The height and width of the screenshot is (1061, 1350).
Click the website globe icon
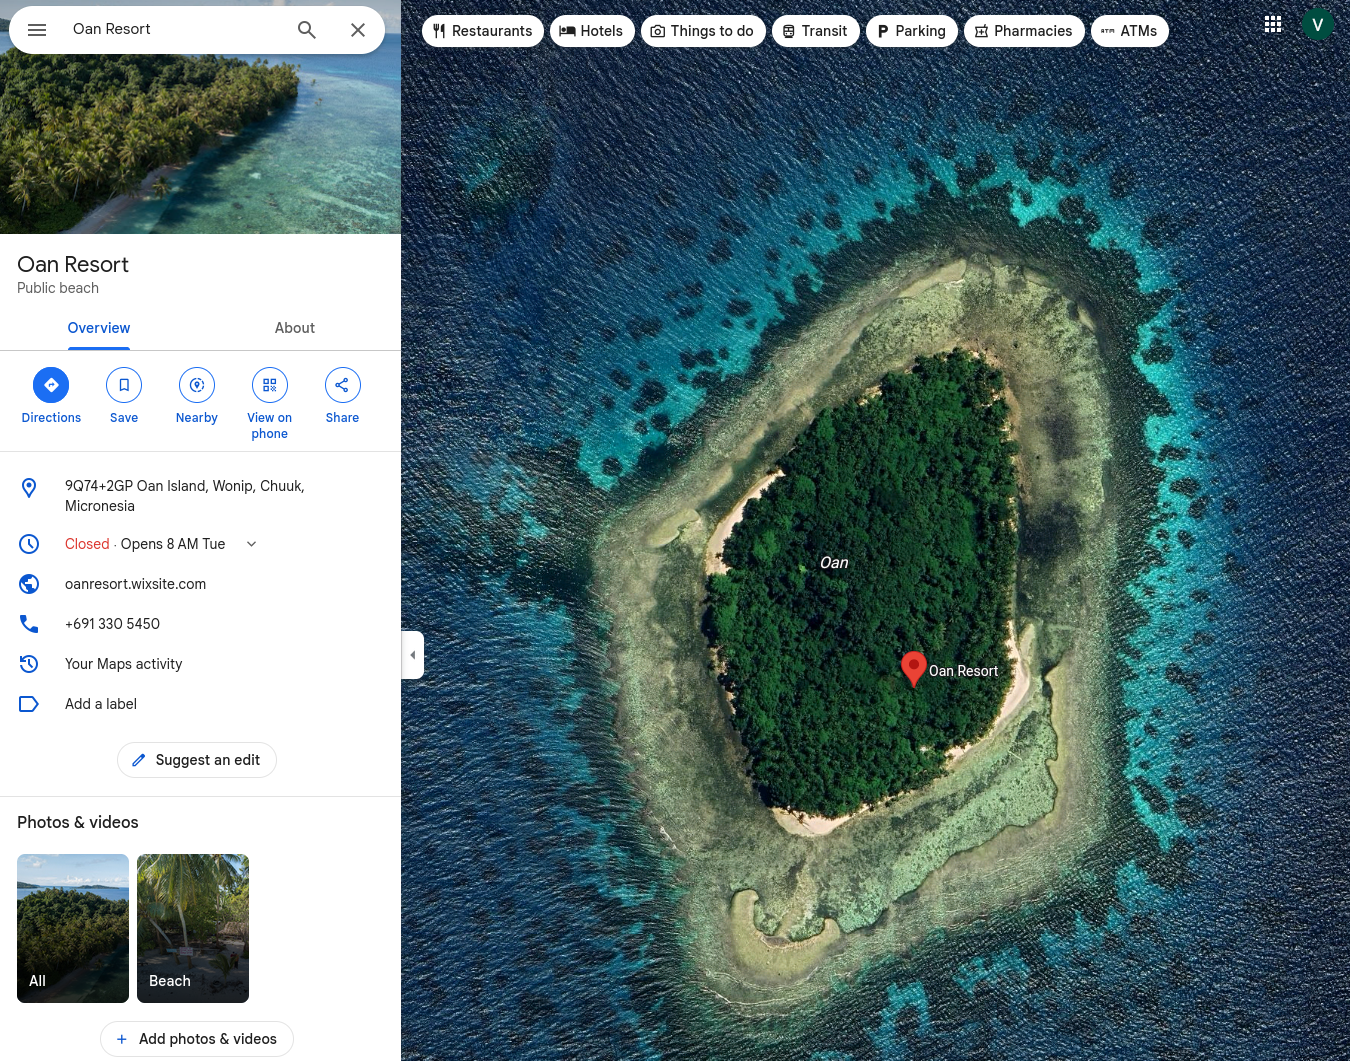click(x=29, y=584)
